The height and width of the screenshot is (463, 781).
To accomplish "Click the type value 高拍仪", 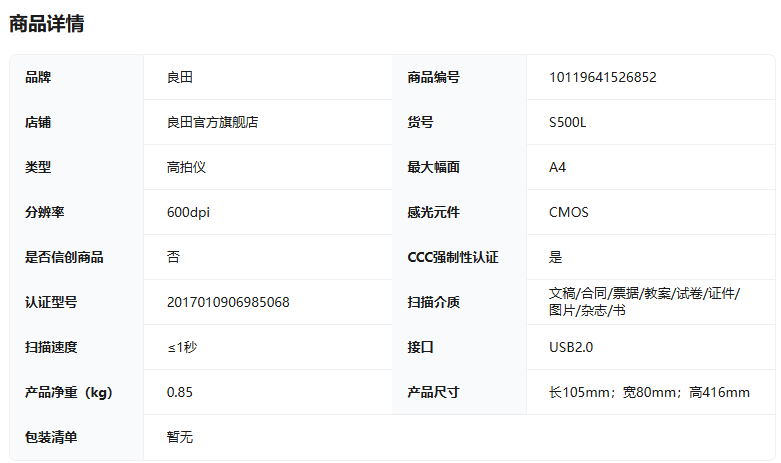I will coord(186,167).
